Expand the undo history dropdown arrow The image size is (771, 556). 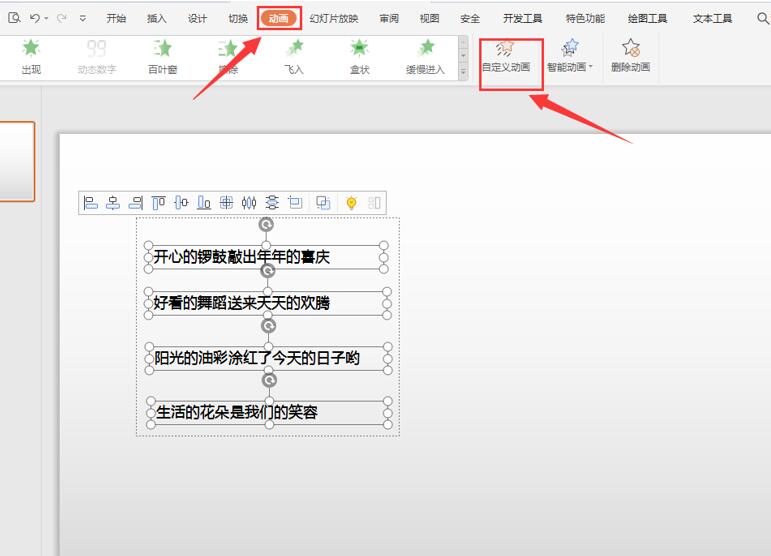[x=46, y=19]
